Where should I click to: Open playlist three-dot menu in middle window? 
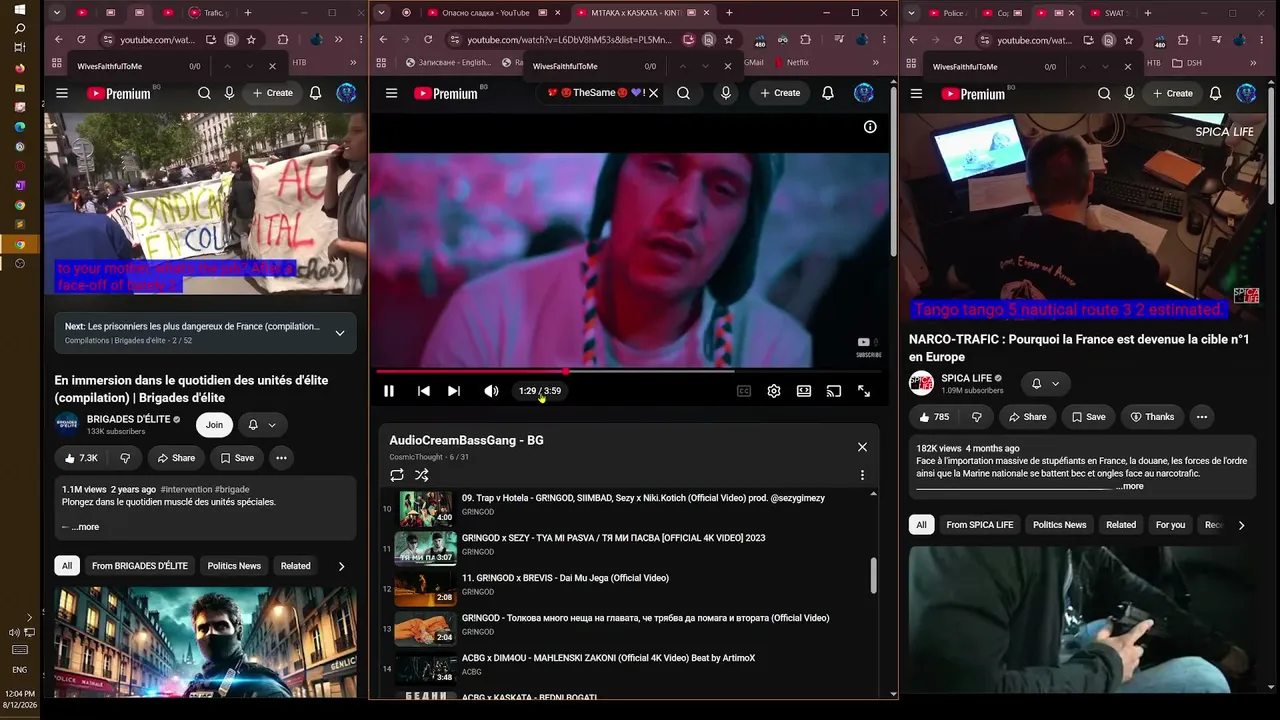click(x=862, y=475)
